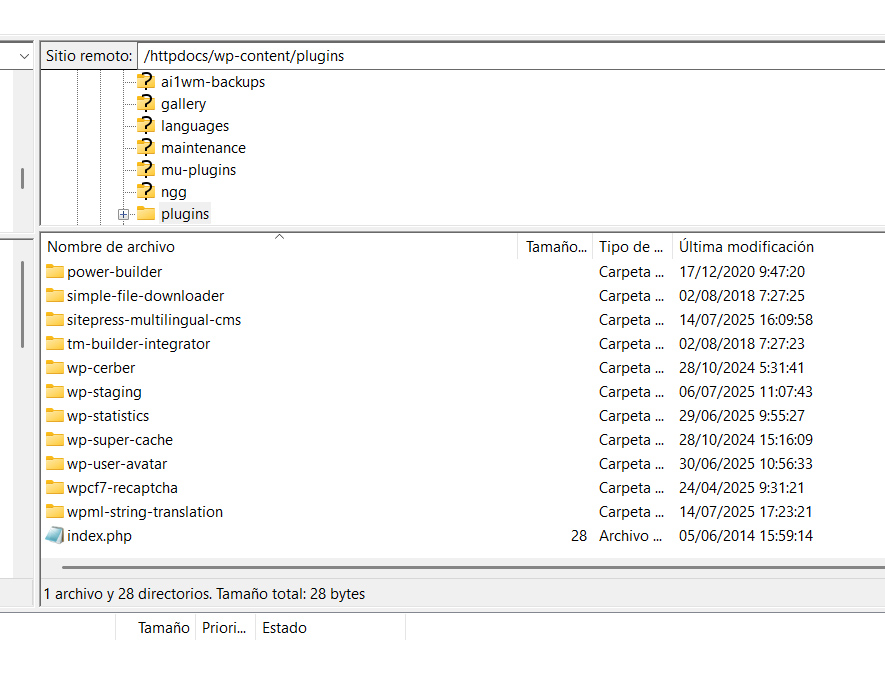
Task: Click the status text '1 archivo y 28 directorios'
Action: tap(128, 593)
